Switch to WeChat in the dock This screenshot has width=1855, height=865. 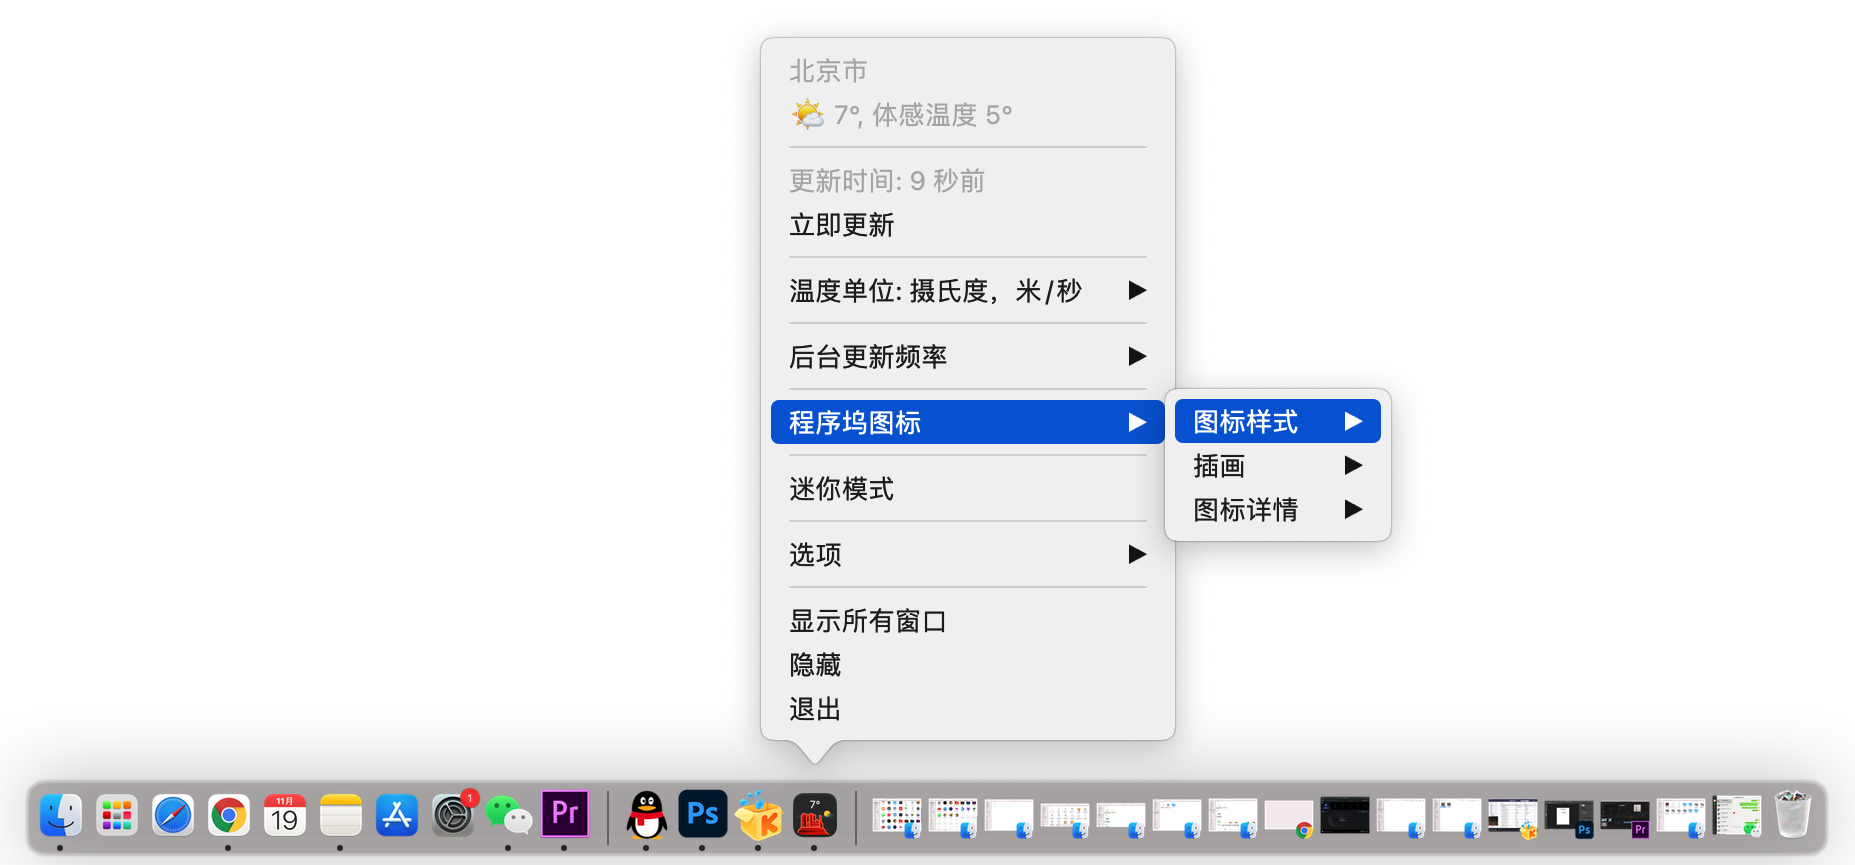coord(508,815)
